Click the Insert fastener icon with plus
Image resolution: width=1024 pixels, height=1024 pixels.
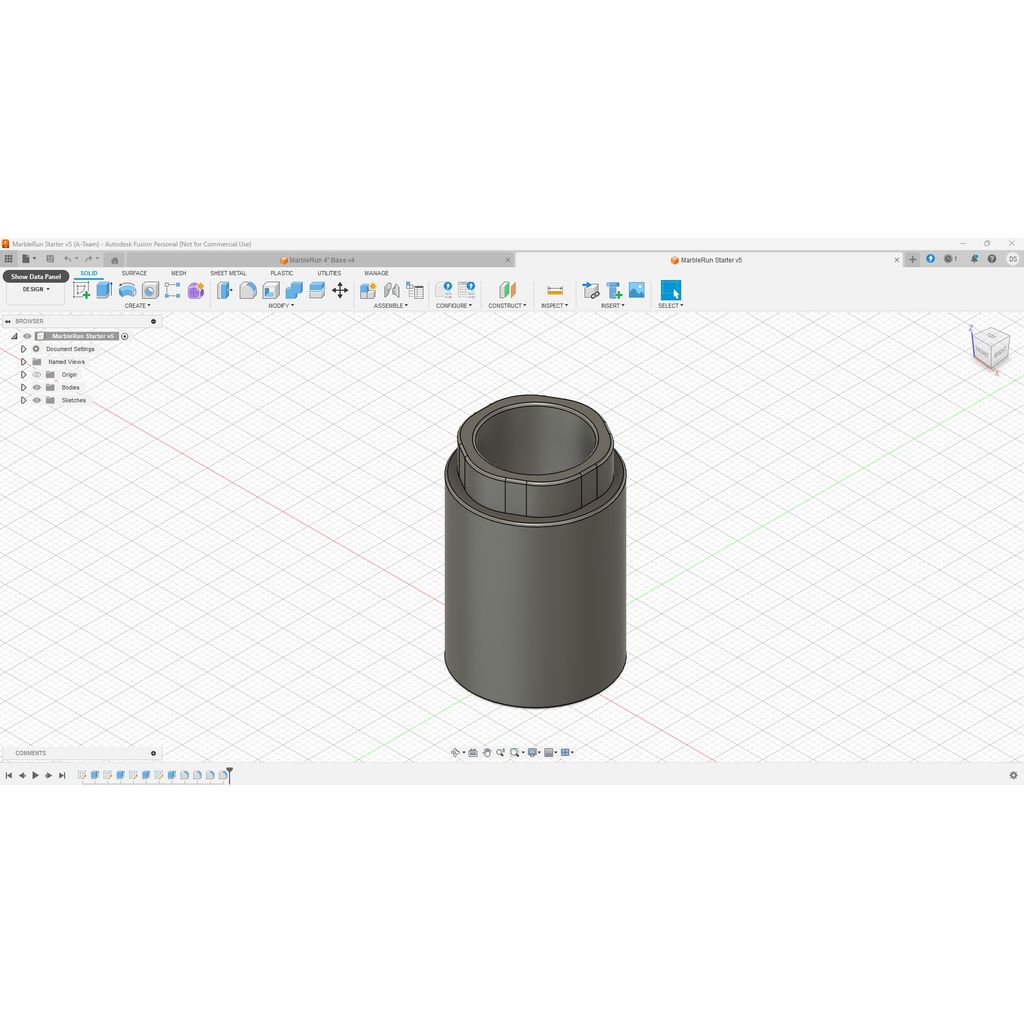pos(614,291)
